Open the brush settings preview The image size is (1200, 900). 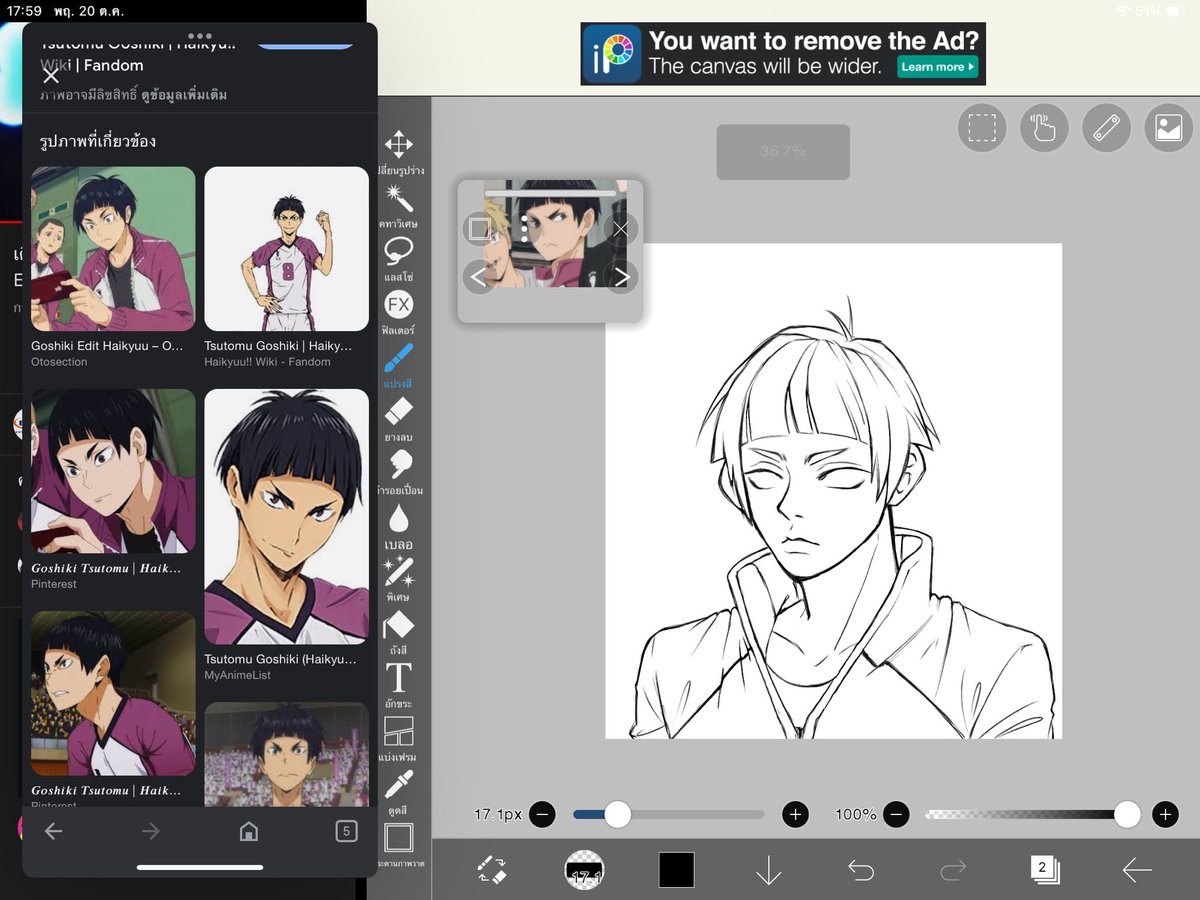[x=584, y=870]
